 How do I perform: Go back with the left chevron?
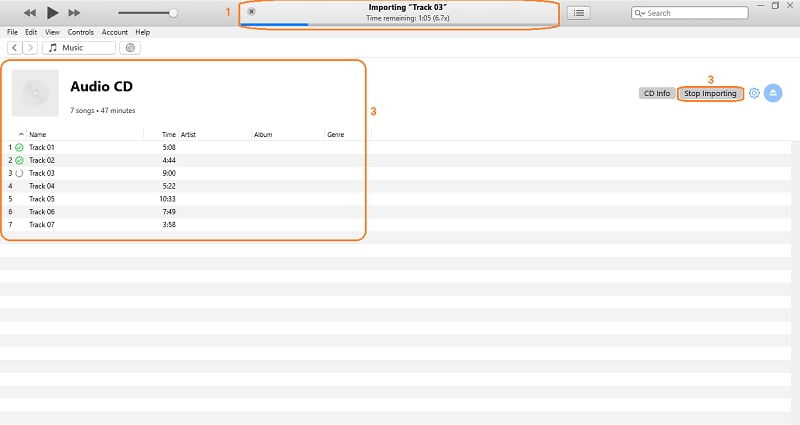pyautogui.click(x=15, y=48)
